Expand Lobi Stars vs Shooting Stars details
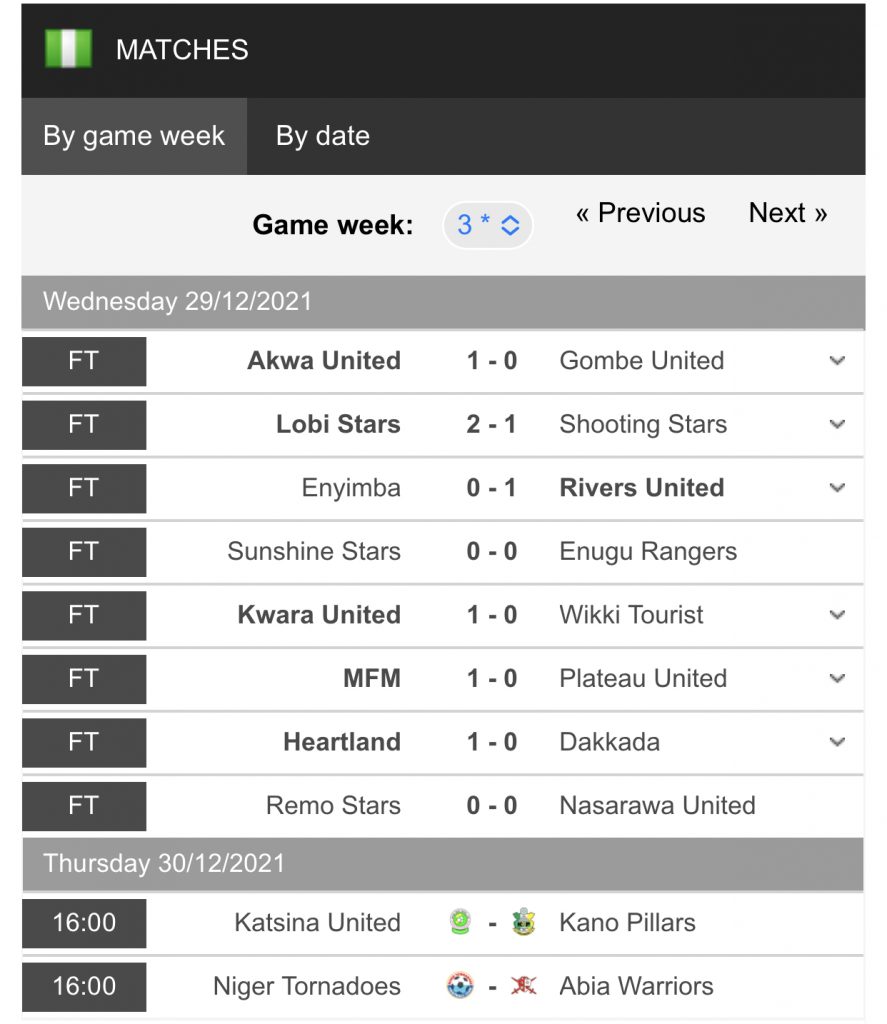Viewport: 887px width, 1024px height. 837,424
